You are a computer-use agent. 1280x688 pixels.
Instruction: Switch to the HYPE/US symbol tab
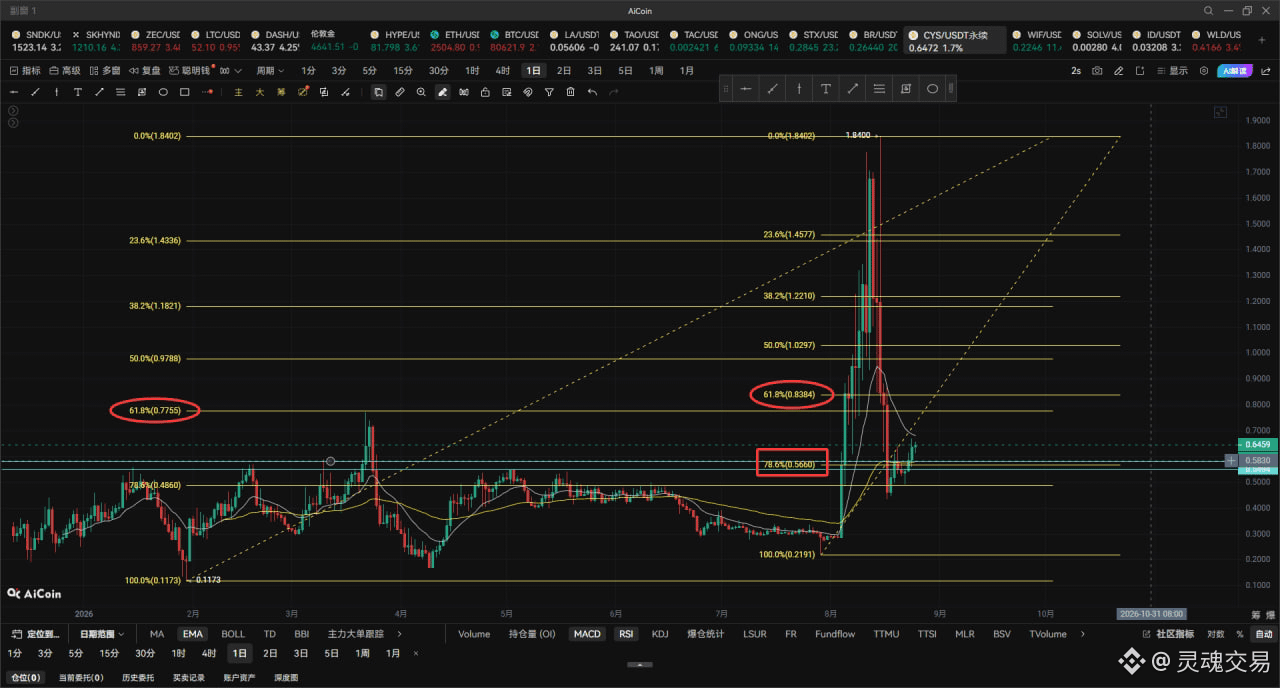394,40
